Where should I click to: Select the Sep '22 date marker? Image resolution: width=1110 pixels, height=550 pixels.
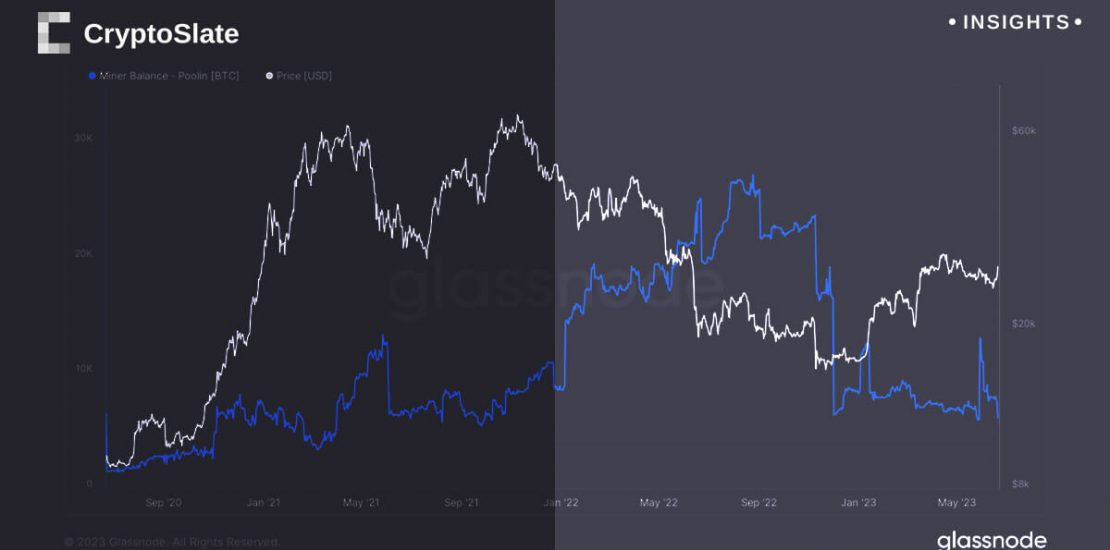tap(759, 503)
